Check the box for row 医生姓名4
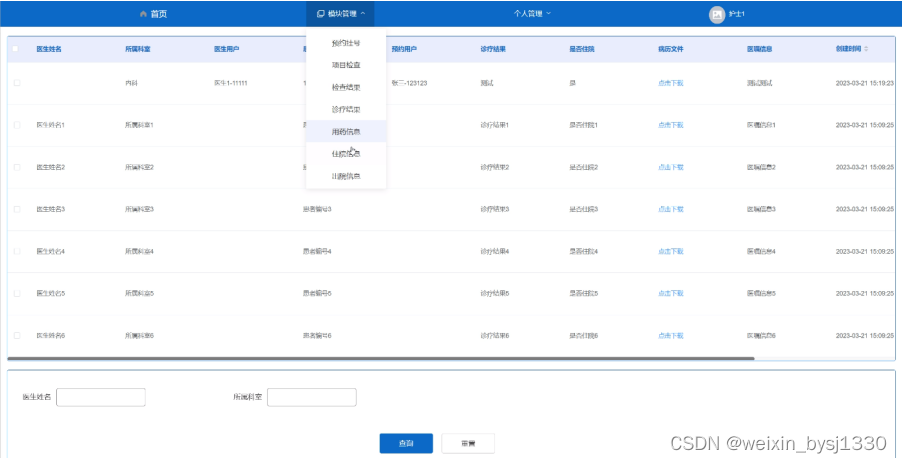Screen dimensions: 902x463 coord(17,251)
